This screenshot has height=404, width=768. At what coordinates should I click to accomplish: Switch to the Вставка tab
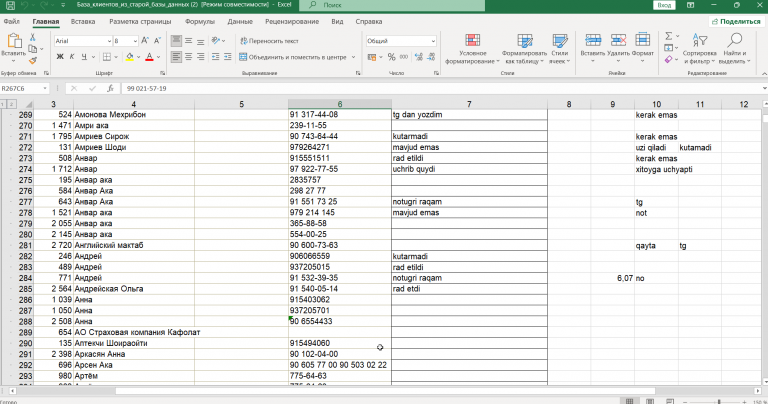83,22
